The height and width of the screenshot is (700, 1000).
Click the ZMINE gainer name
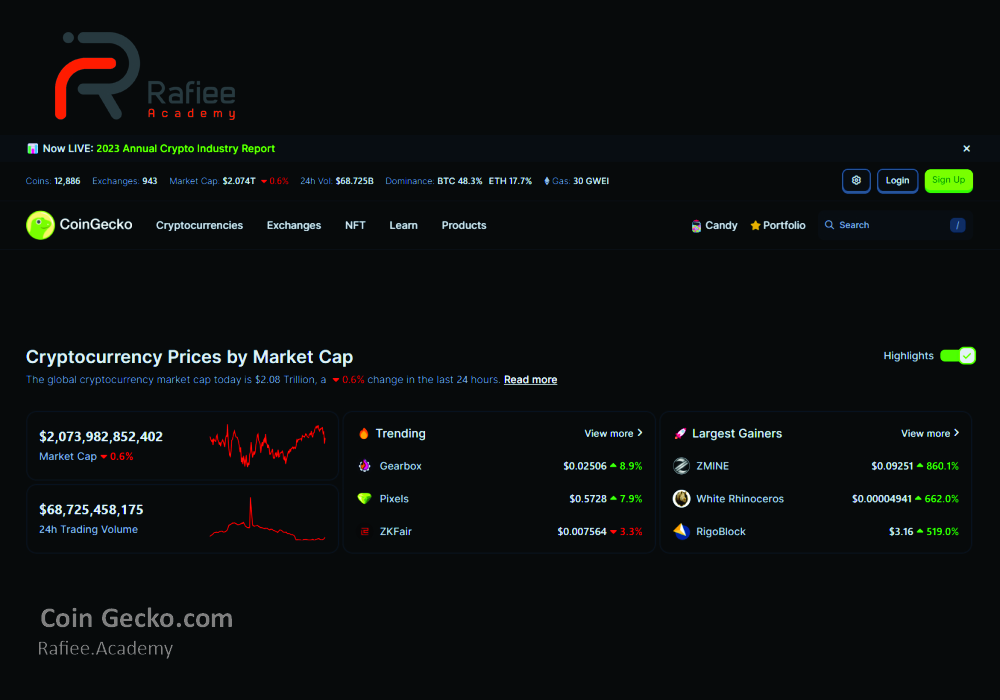click(x=712, y=466)
